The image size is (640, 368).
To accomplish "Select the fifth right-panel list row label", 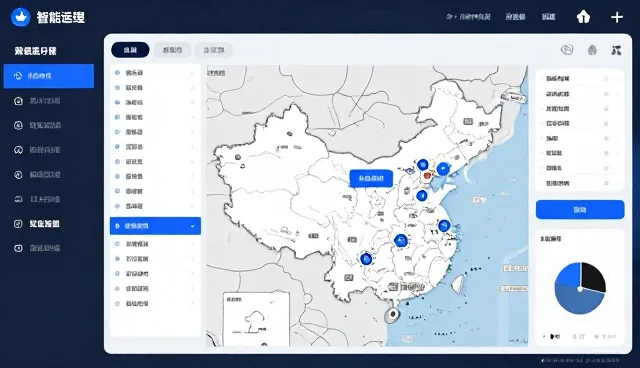I will (x=552, y=138).
